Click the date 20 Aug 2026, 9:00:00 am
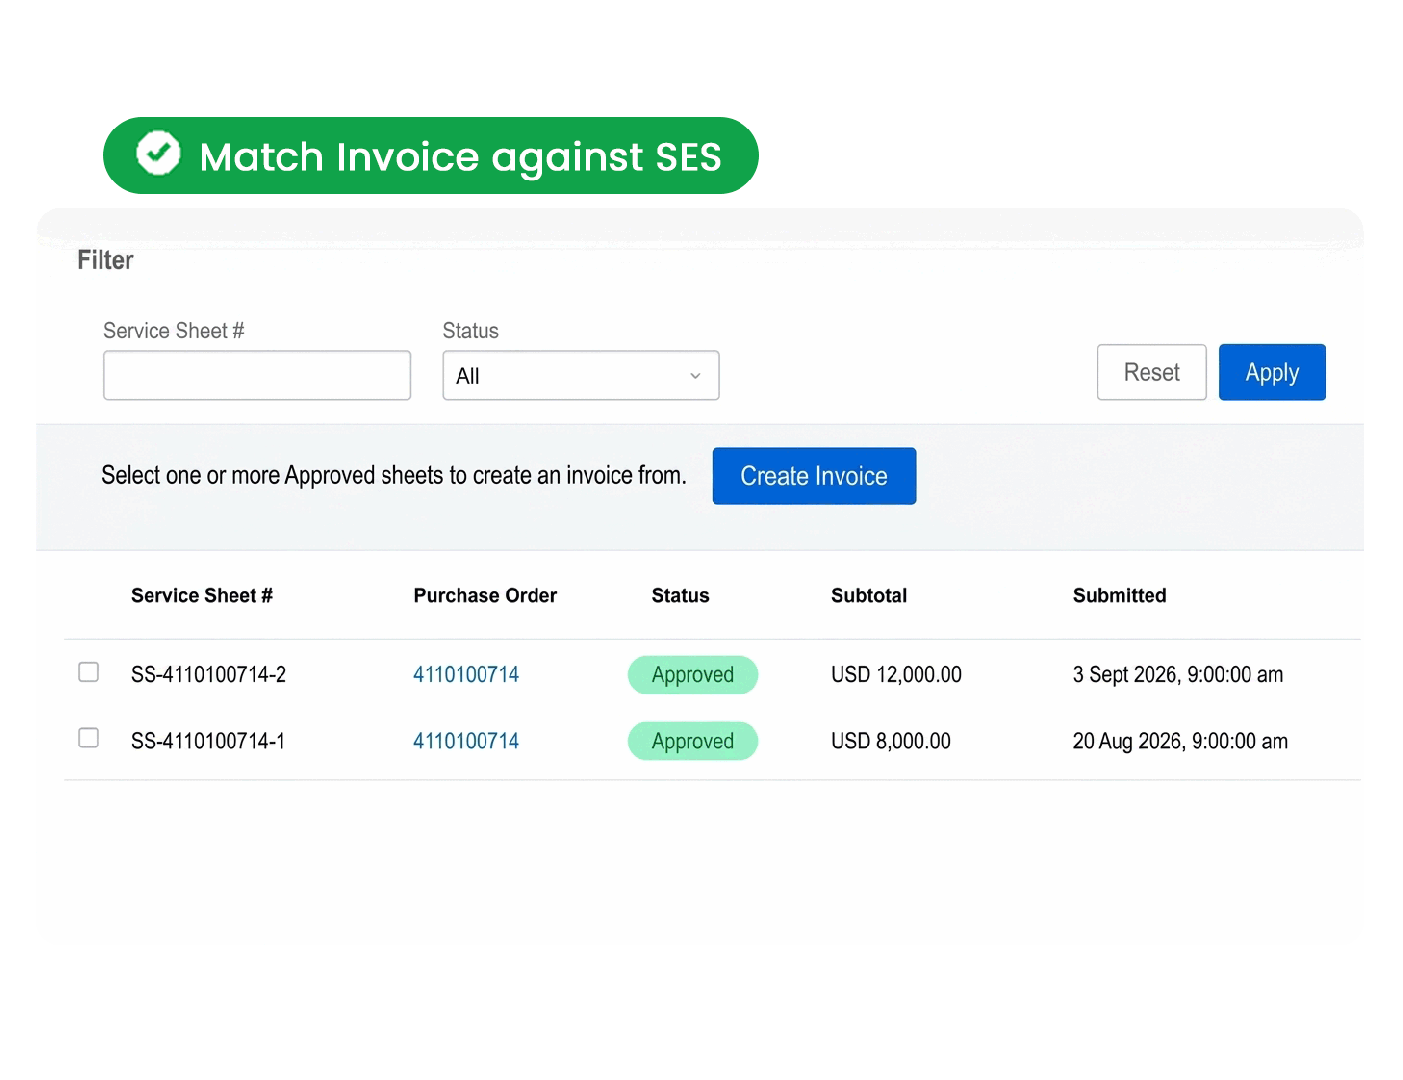1403x1080 pixels. 1180,741
